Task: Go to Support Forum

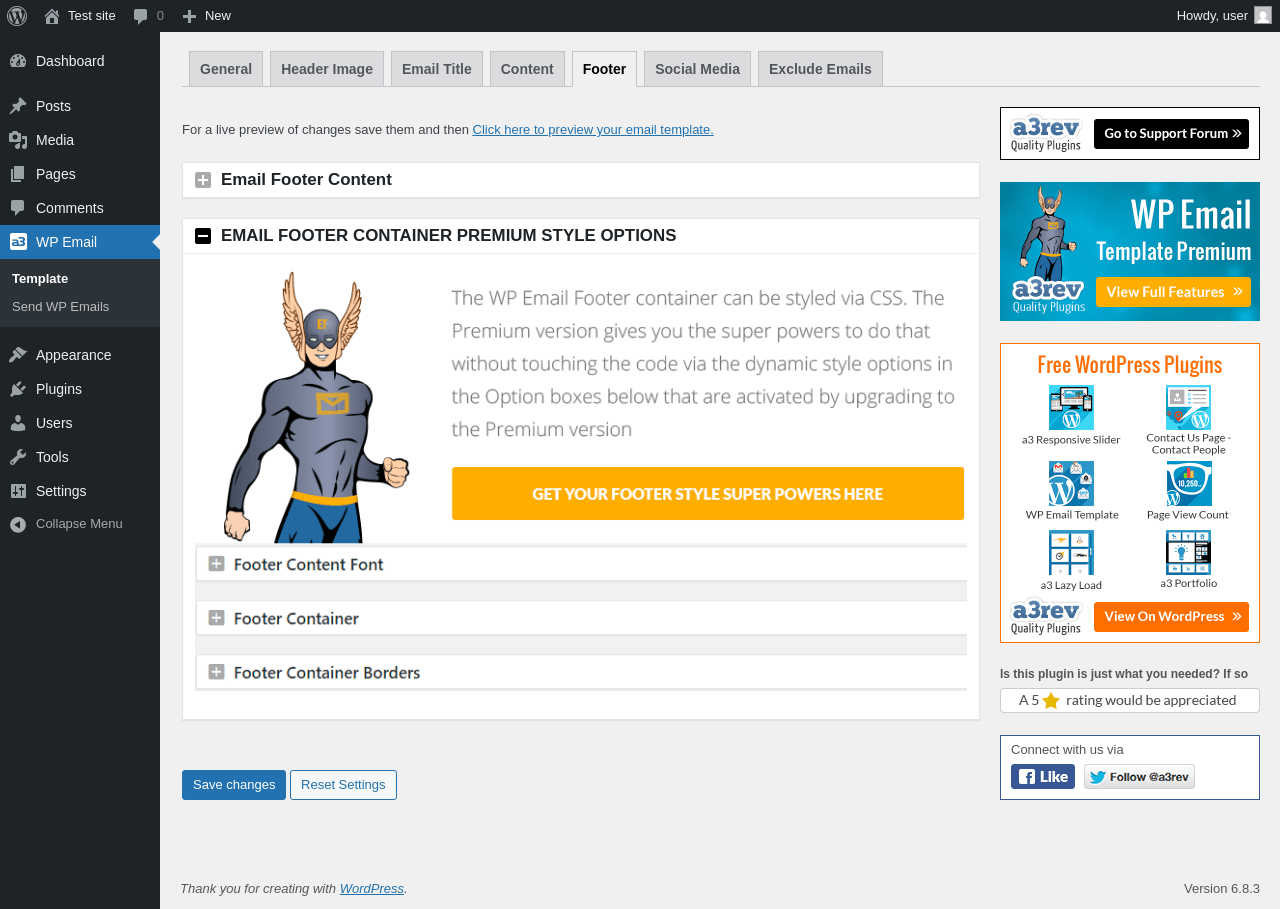Action: (x=1171, y=134)
